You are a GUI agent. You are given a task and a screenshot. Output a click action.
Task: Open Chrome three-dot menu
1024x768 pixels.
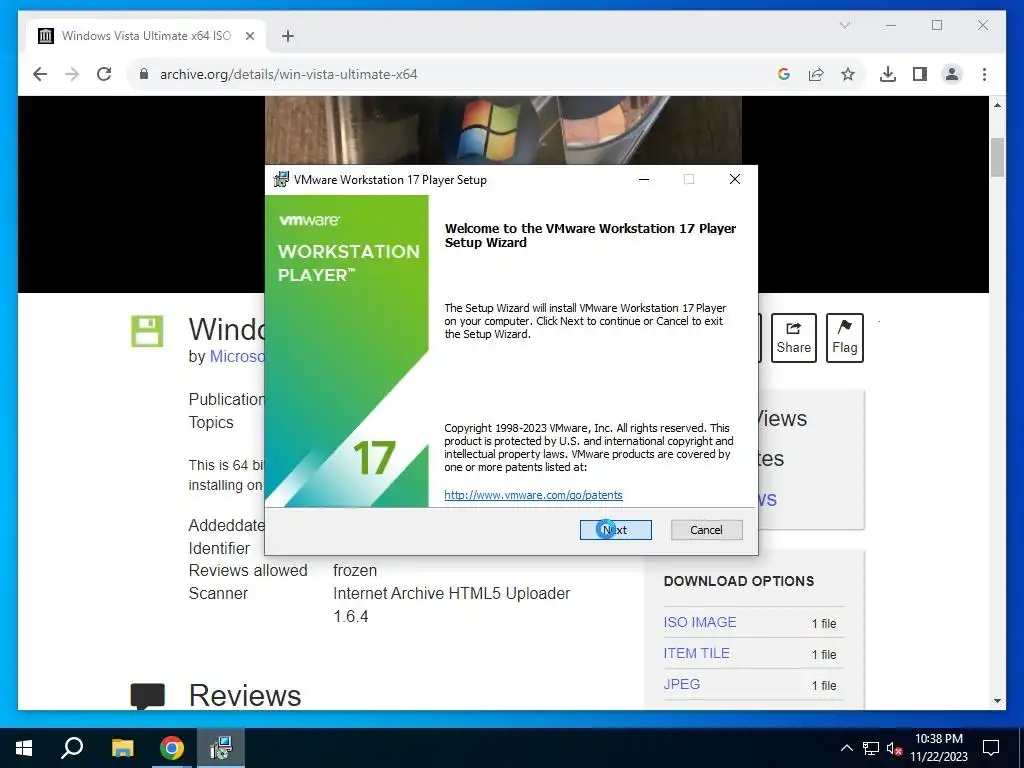[x=984, y=74]
